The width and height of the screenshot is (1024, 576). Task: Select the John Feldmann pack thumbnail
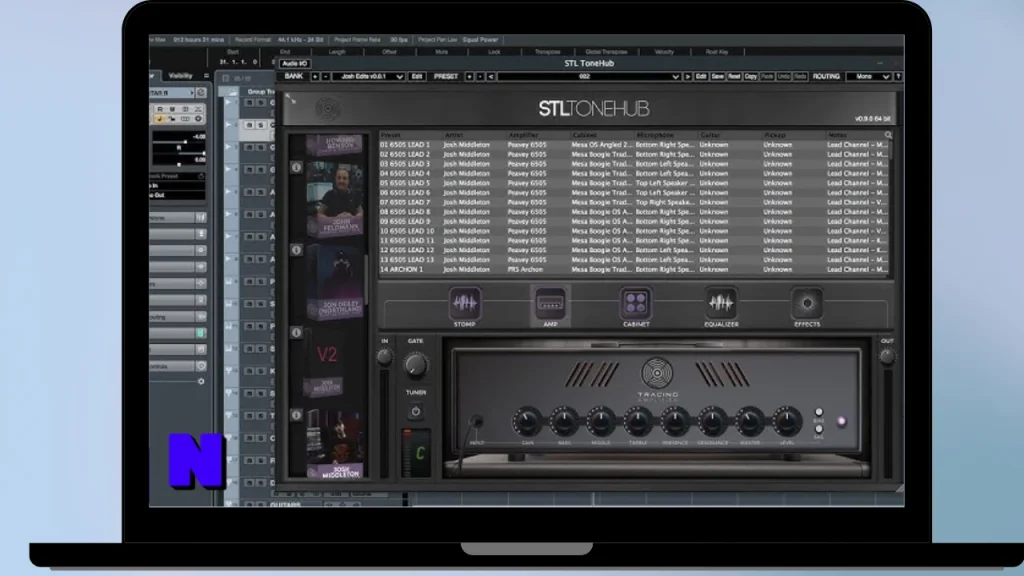pyautogui.click(x=334, y=199)
